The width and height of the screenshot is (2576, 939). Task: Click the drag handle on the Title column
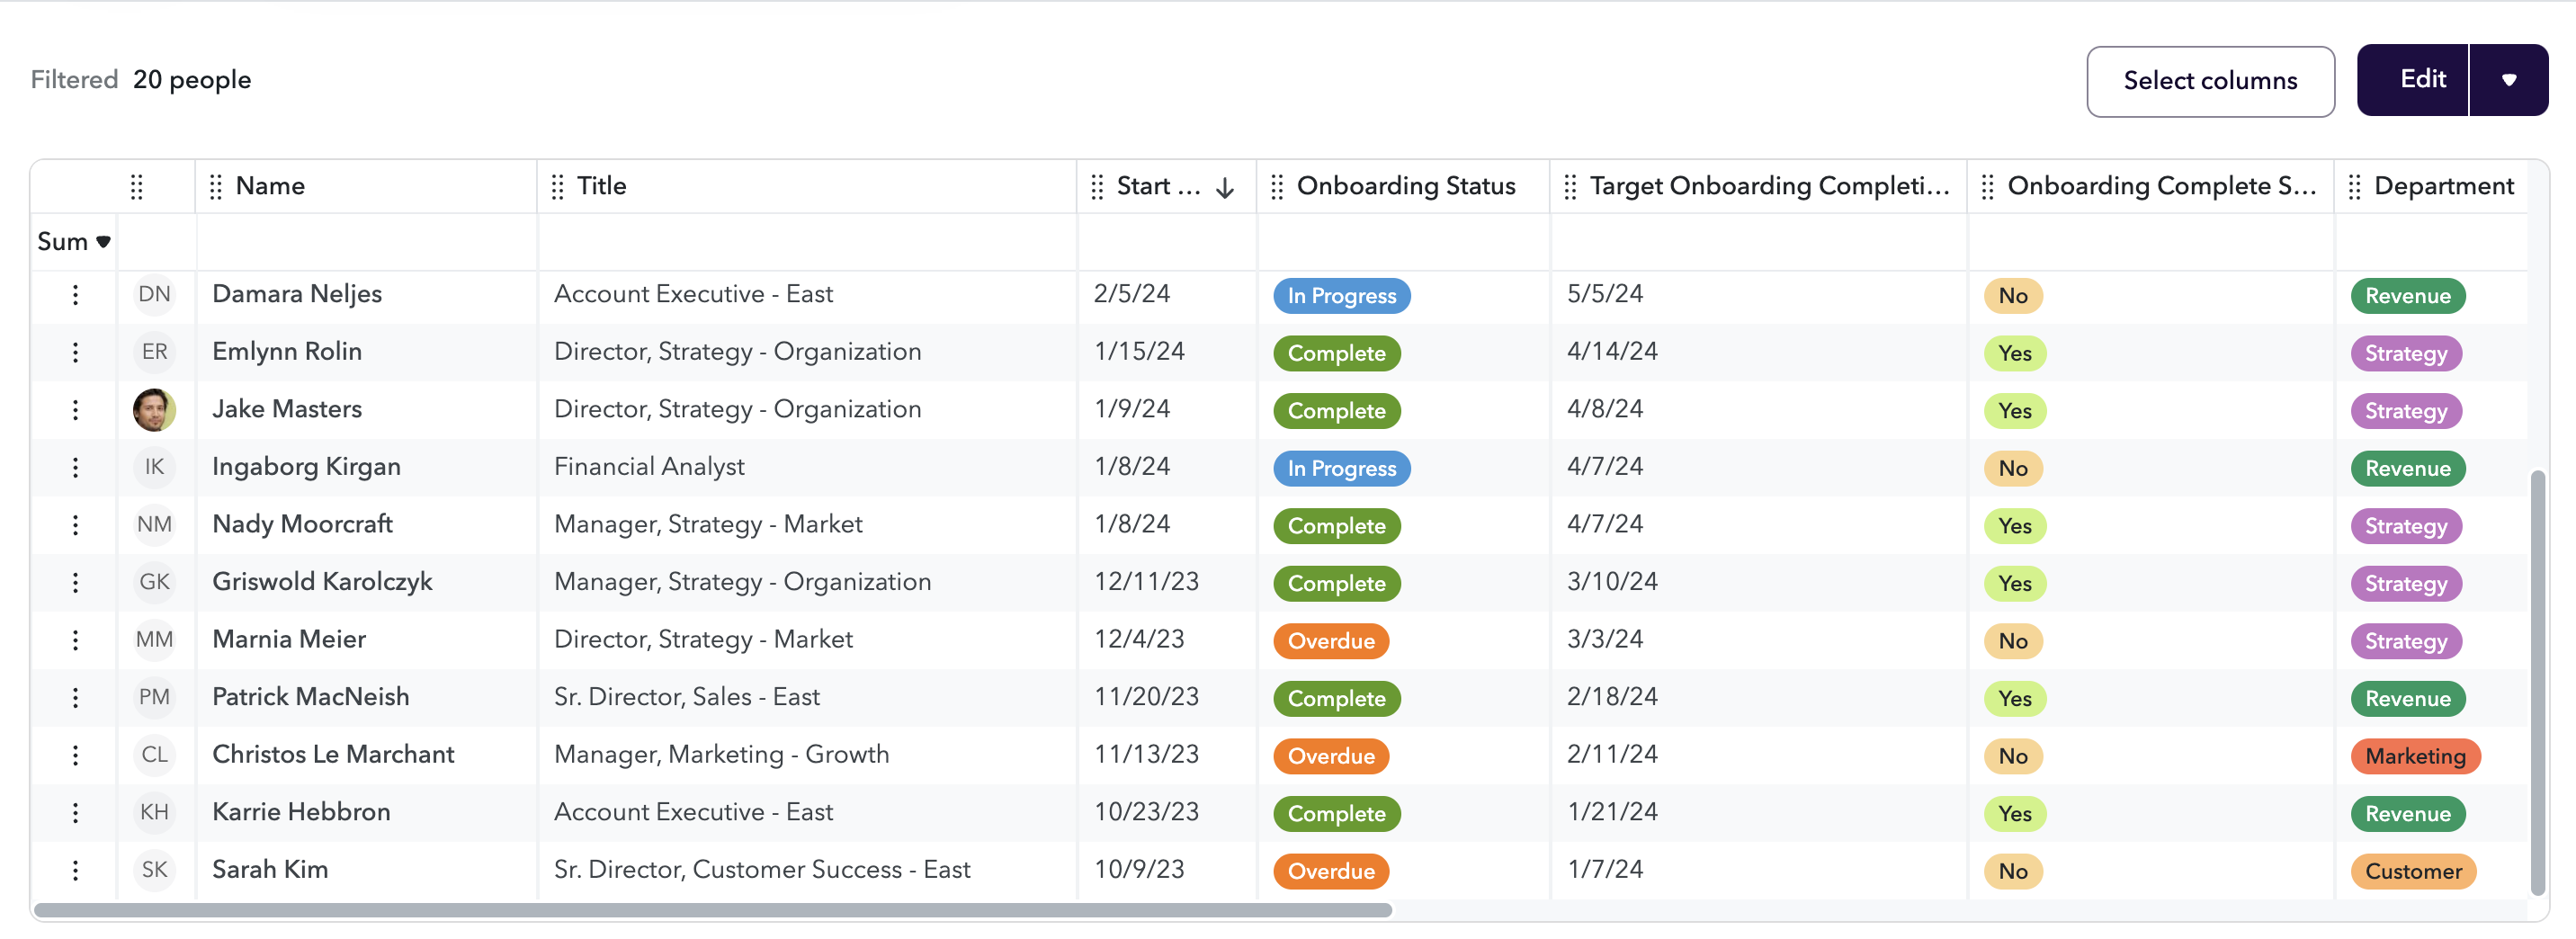pos(558,186)
